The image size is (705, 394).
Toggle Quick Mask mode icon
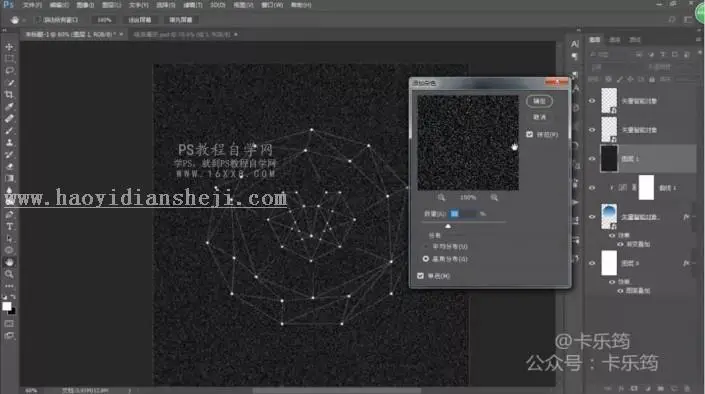tap(9, 323)
